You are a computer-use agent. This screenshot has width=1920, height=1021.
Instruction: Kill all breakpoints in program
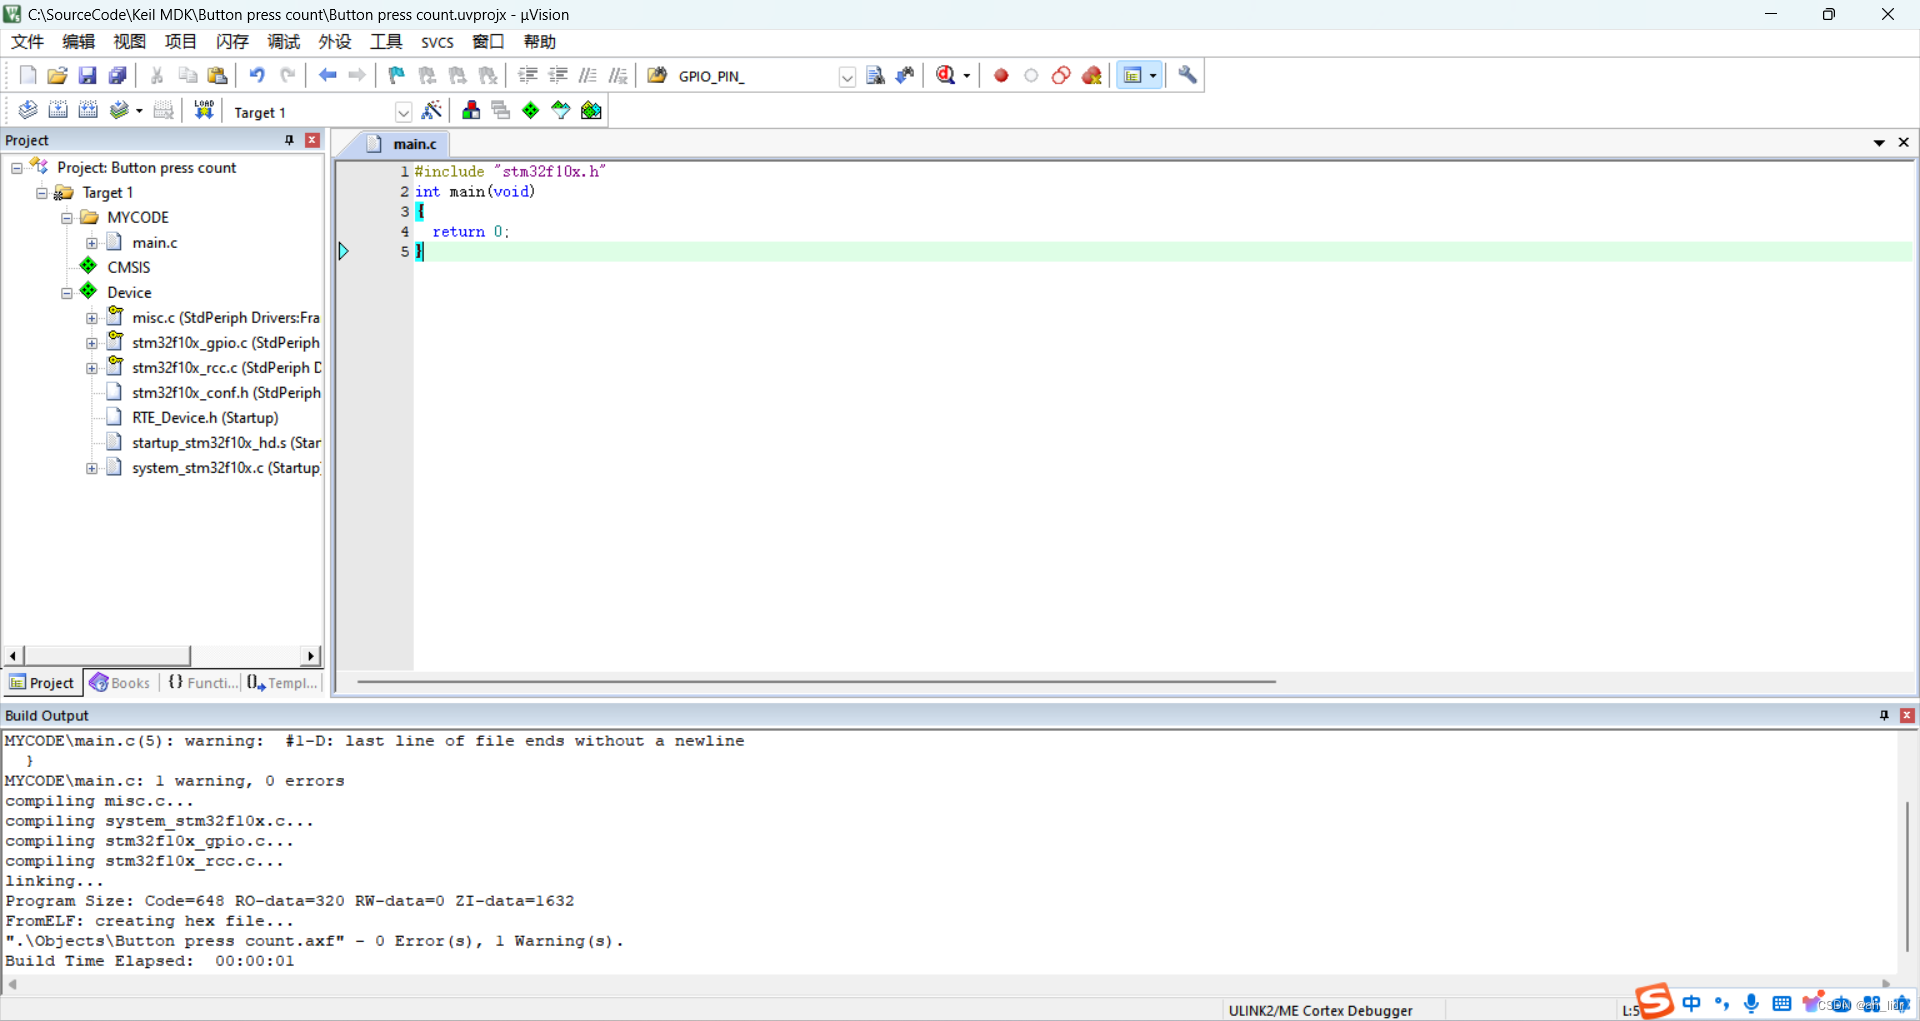(x=1091, y=75)
